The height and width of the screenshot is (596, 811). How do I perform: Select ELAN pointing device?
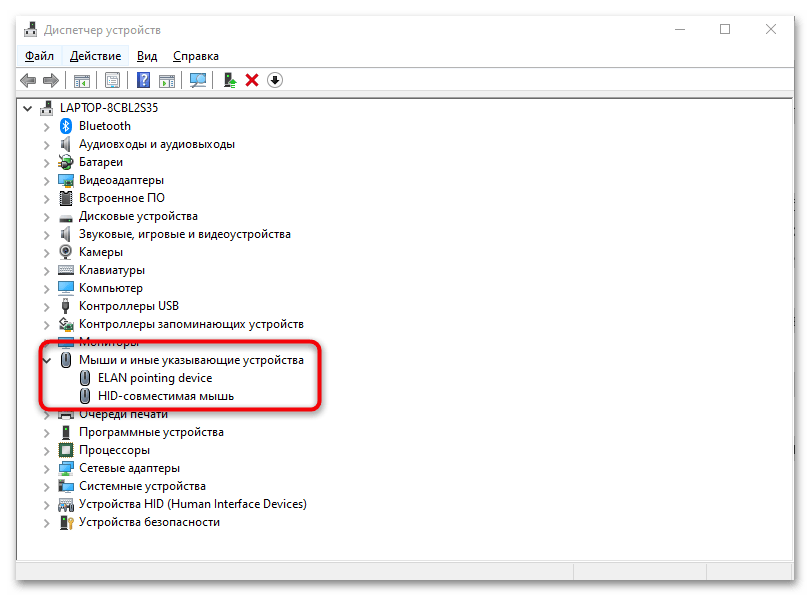coord(155,378)
